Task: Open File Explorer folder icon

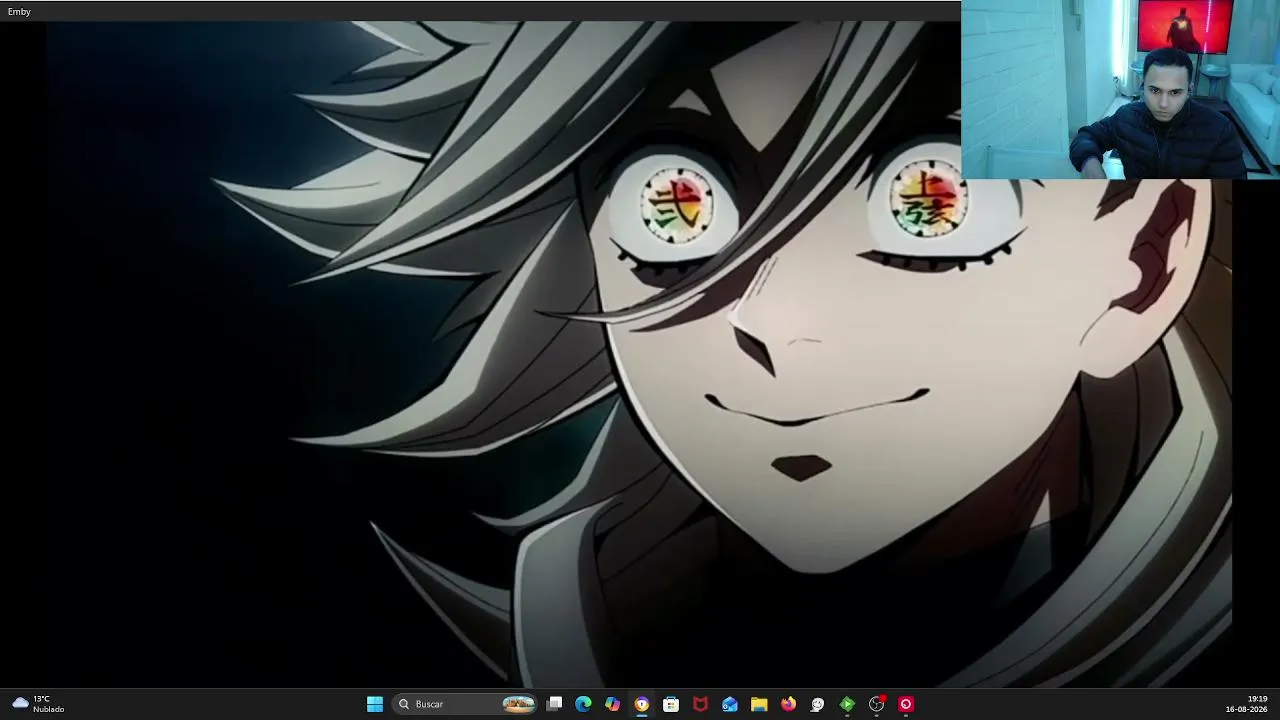Action: pyautogui.click(x=759, y=704)
